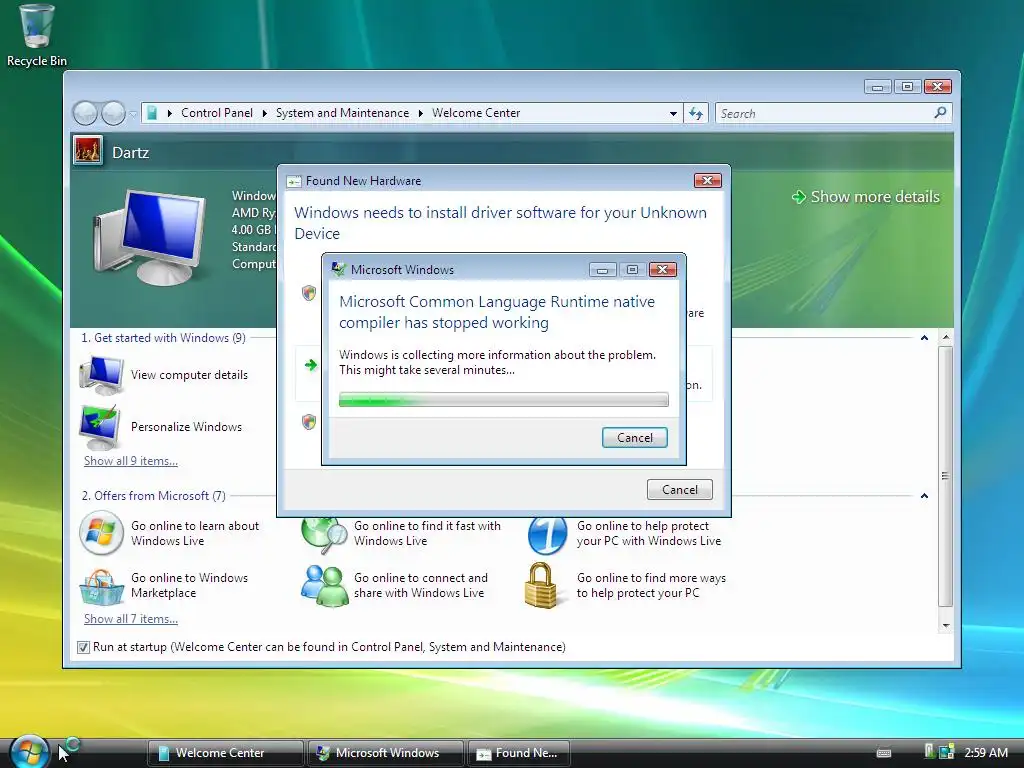Open the address bar history dropdown

pyautogui.click(x=673, y=114)
